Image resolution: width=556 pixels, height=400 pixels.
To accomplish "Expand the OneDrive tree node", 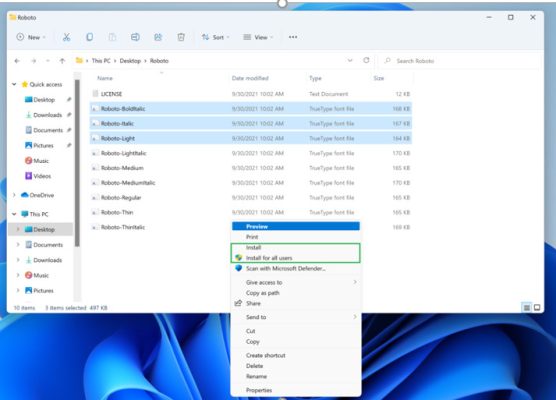I will (14, 195).
